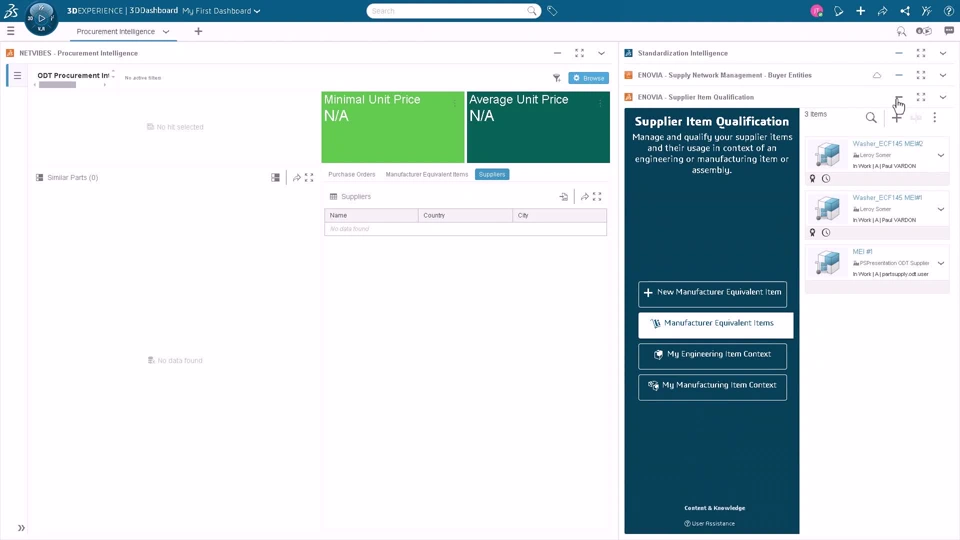
Task: Click New Manufacturer Equivalent Item button
Action: pos(712,293)
